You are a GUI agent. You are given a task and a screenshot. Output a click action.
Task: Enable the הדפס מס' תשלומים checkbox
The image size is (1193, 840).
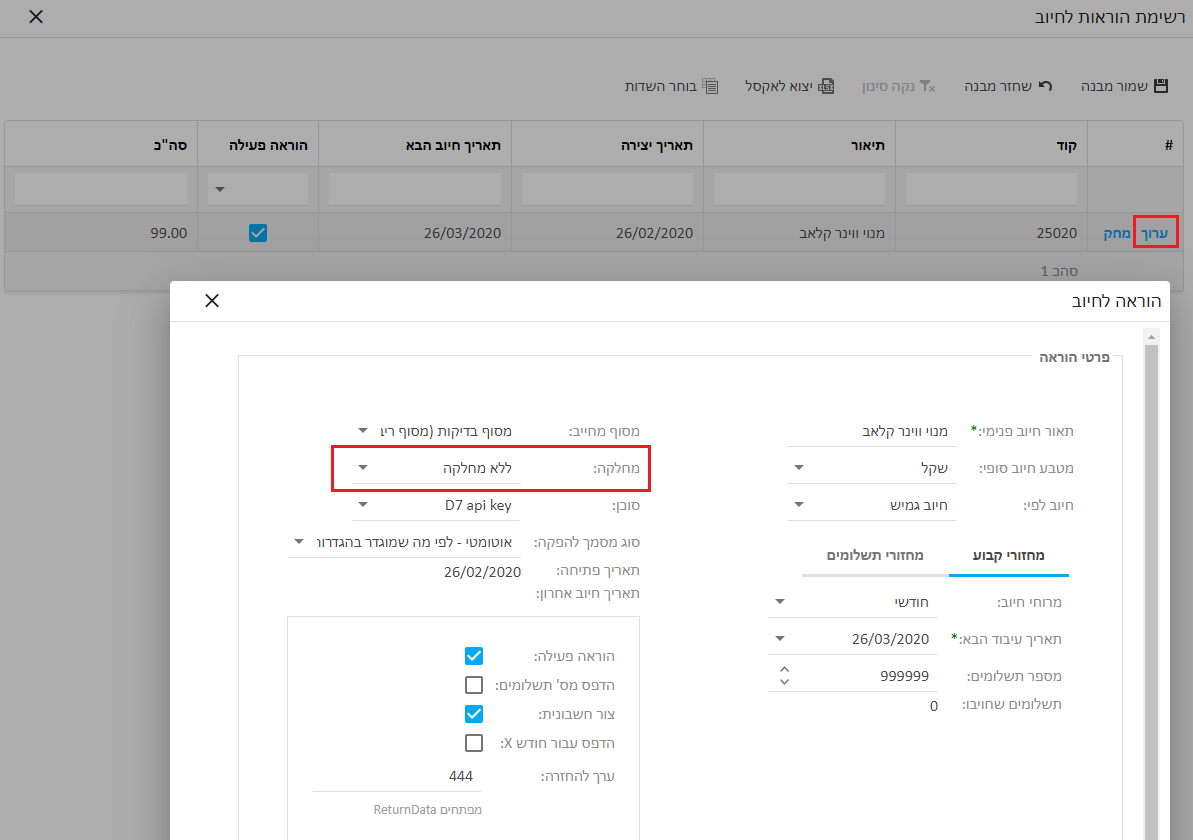474,685
